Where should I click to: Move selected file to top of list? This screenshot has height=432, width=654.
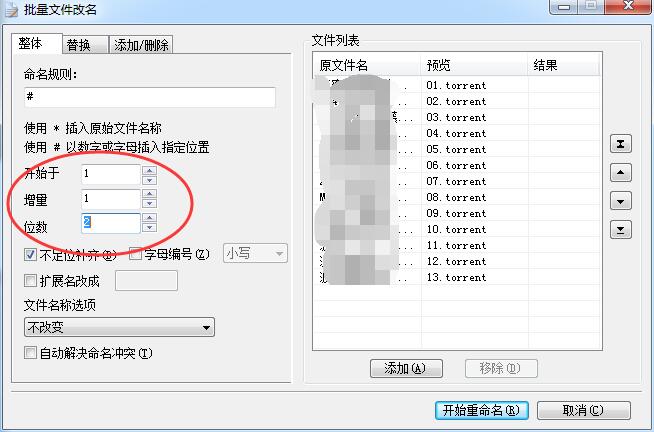[x=621, y=144]
